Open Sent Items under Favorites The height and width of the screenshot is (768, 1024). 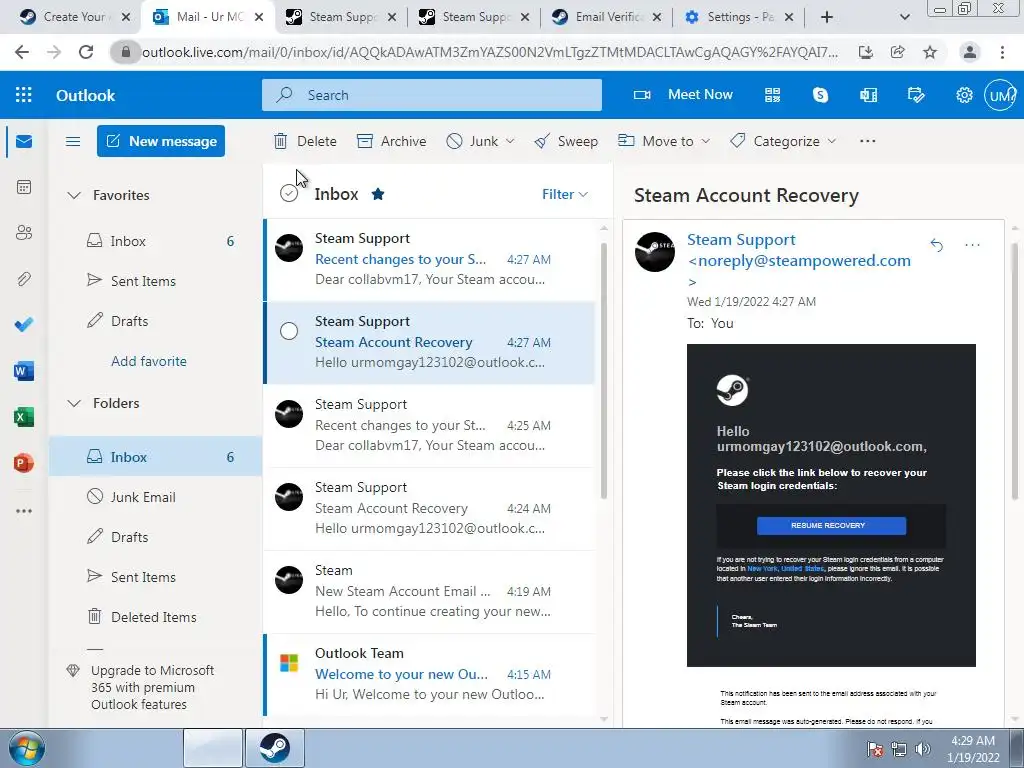point(155,281)
